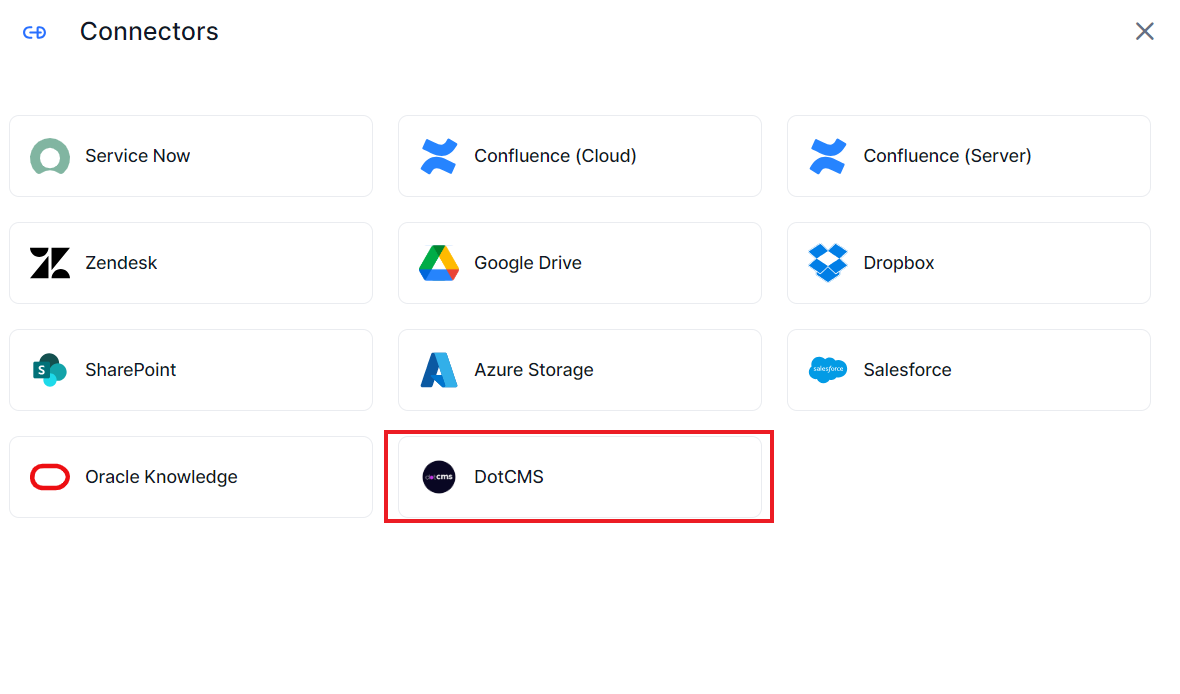Choose the Dropbox box icon
Screen dimensions: 1180x694
pos(827,263)
